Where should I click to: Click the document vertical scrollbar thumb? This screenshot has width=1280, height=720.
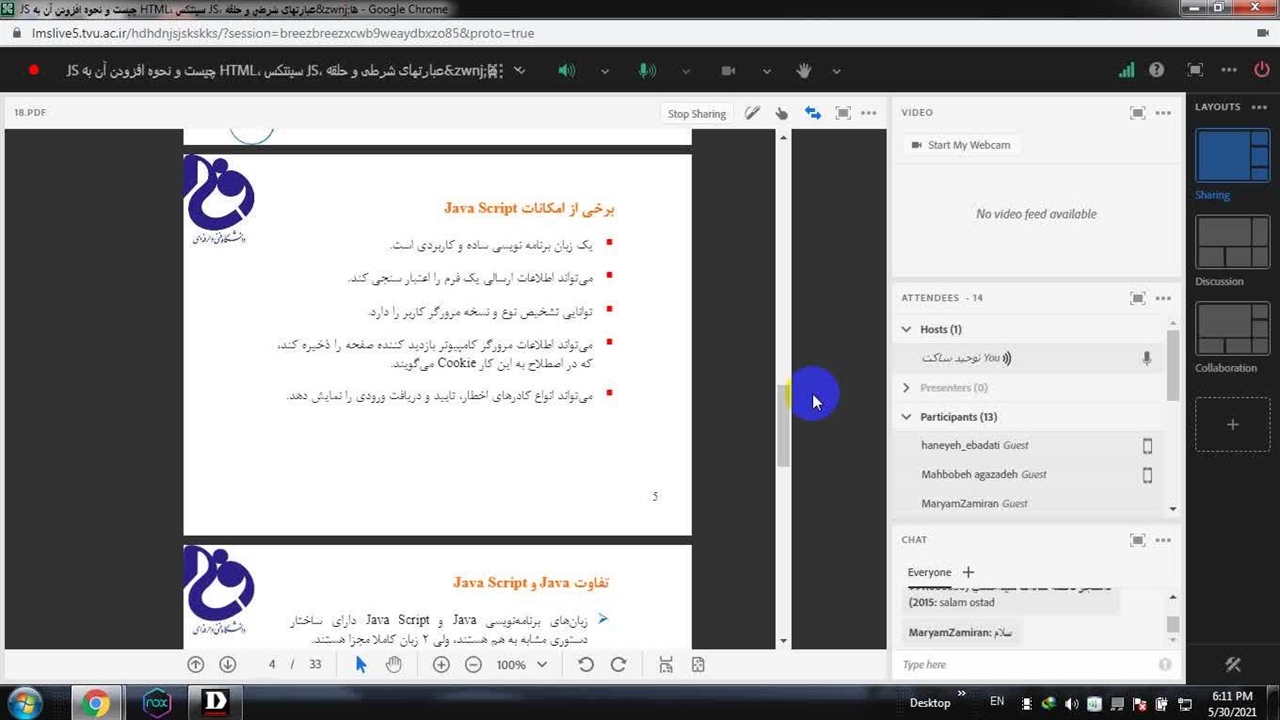coord(784,425)
